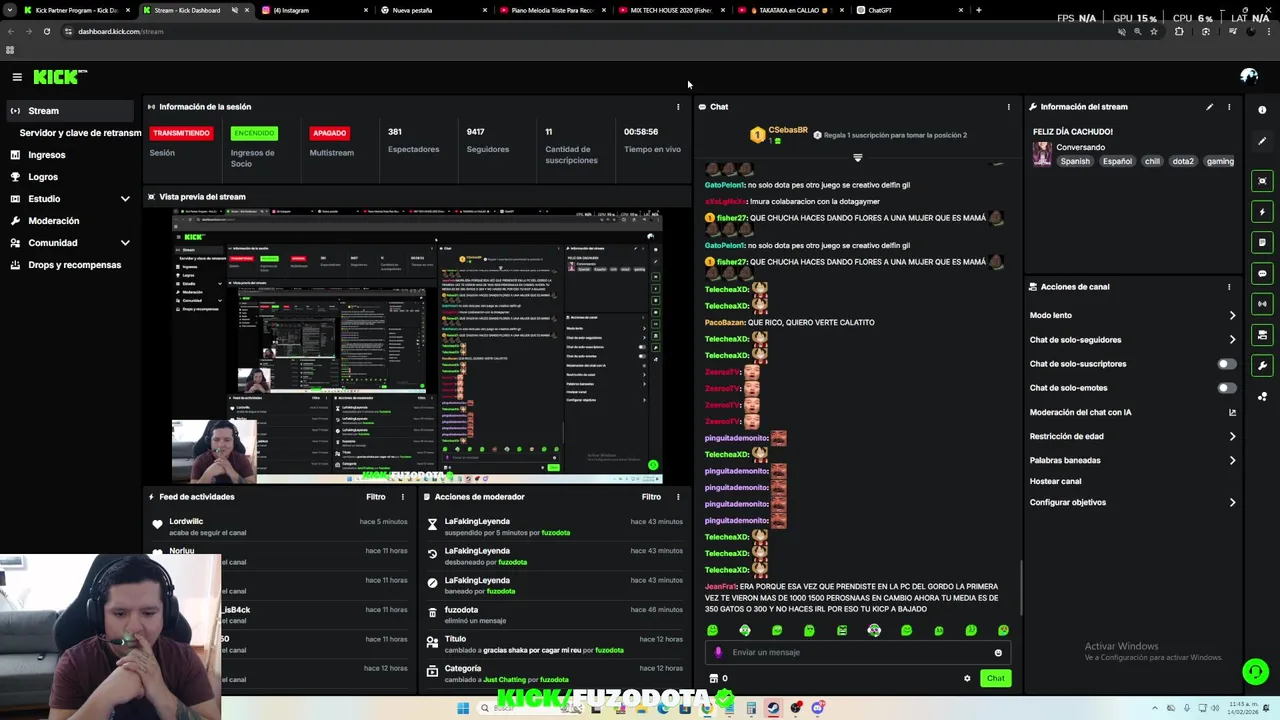Toggle Chat de solo-suscriptores switch
The image size is (1280, 720).
point(1226,364)
